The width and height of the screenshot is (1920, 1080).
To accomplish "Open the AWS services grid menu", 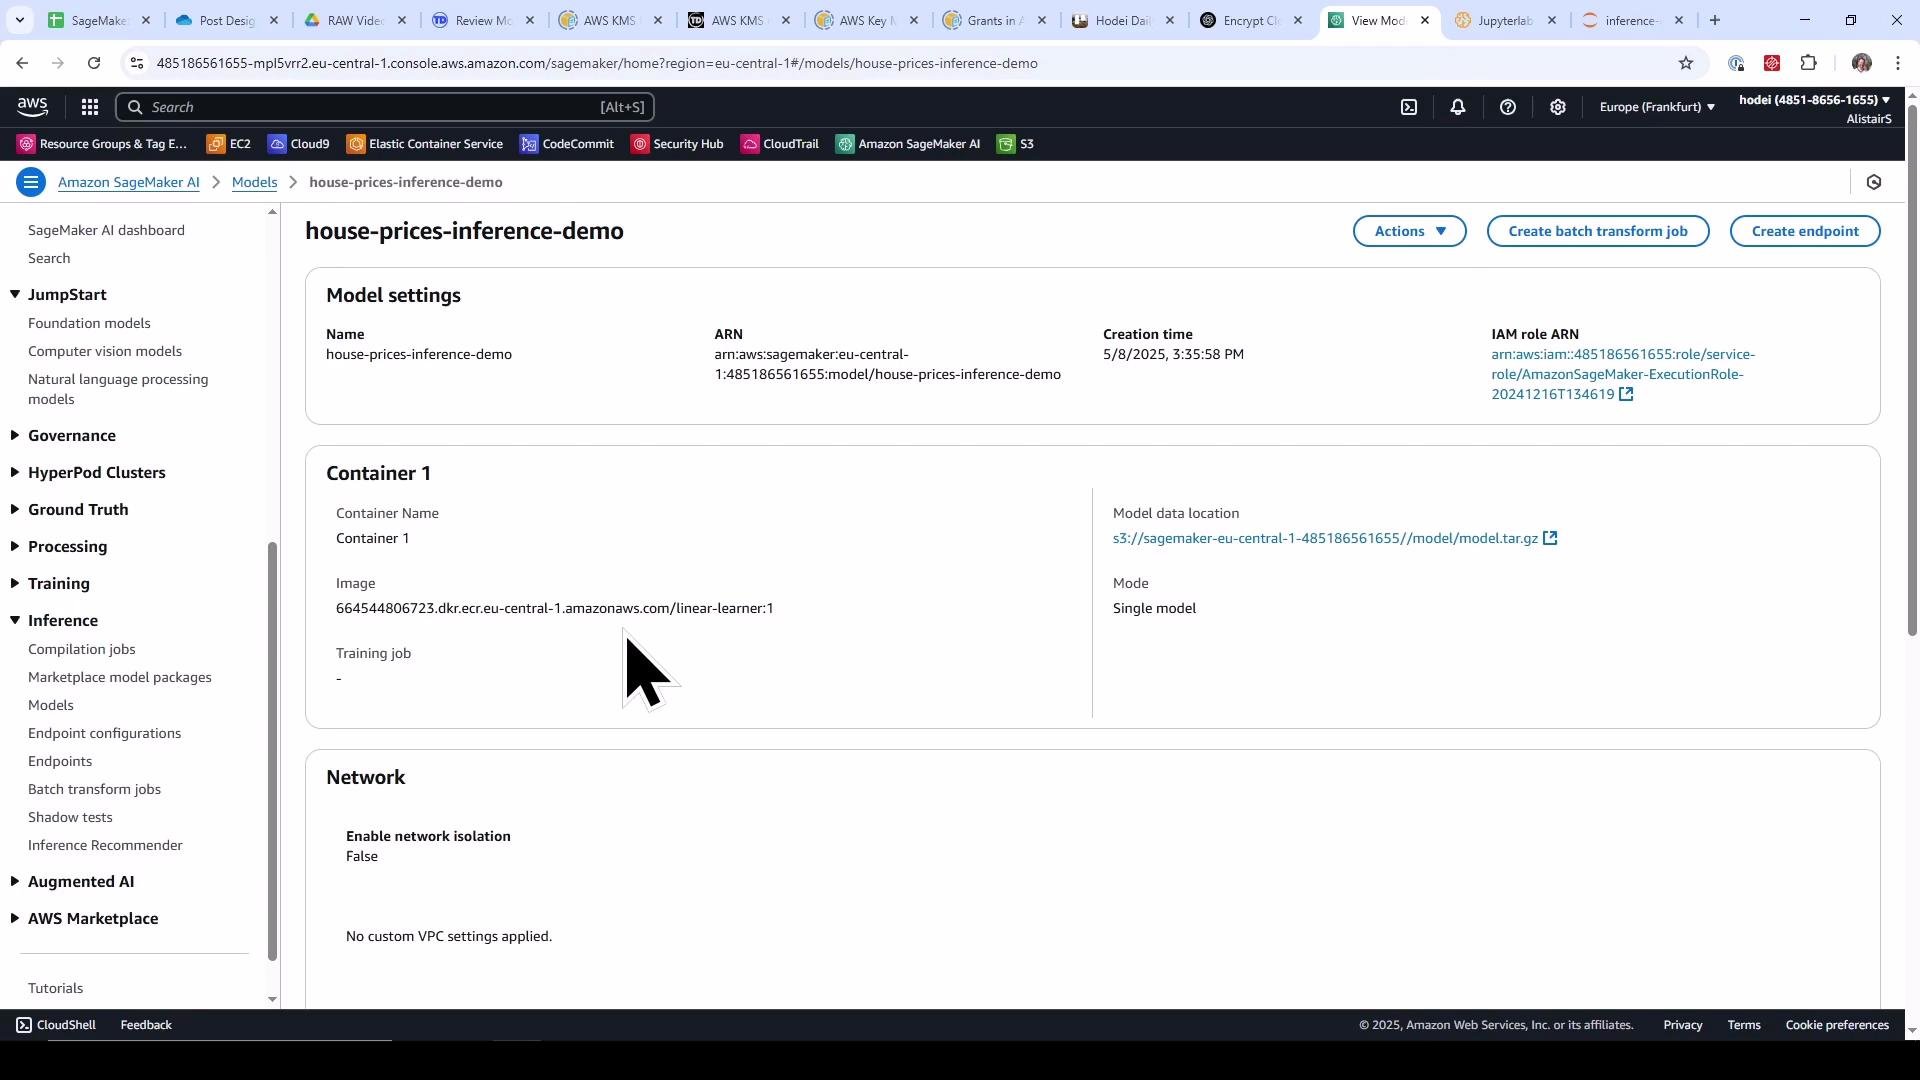I will pos(89,107).
